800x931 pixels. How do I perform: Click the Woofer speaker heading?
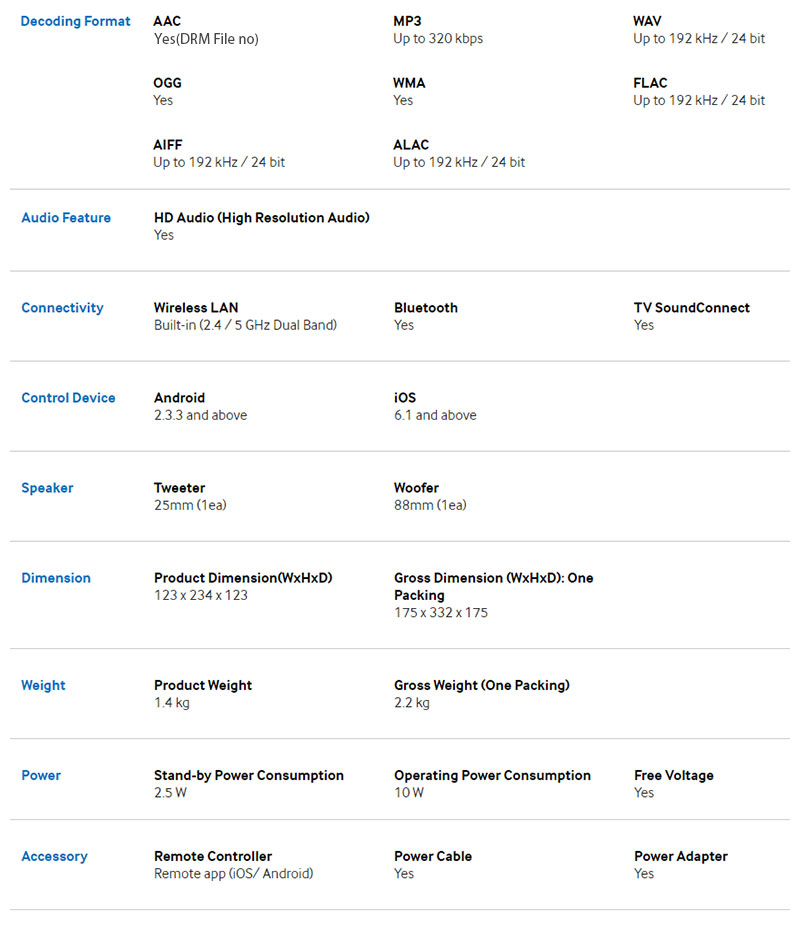pyautogui.click(x=416, y=488)
